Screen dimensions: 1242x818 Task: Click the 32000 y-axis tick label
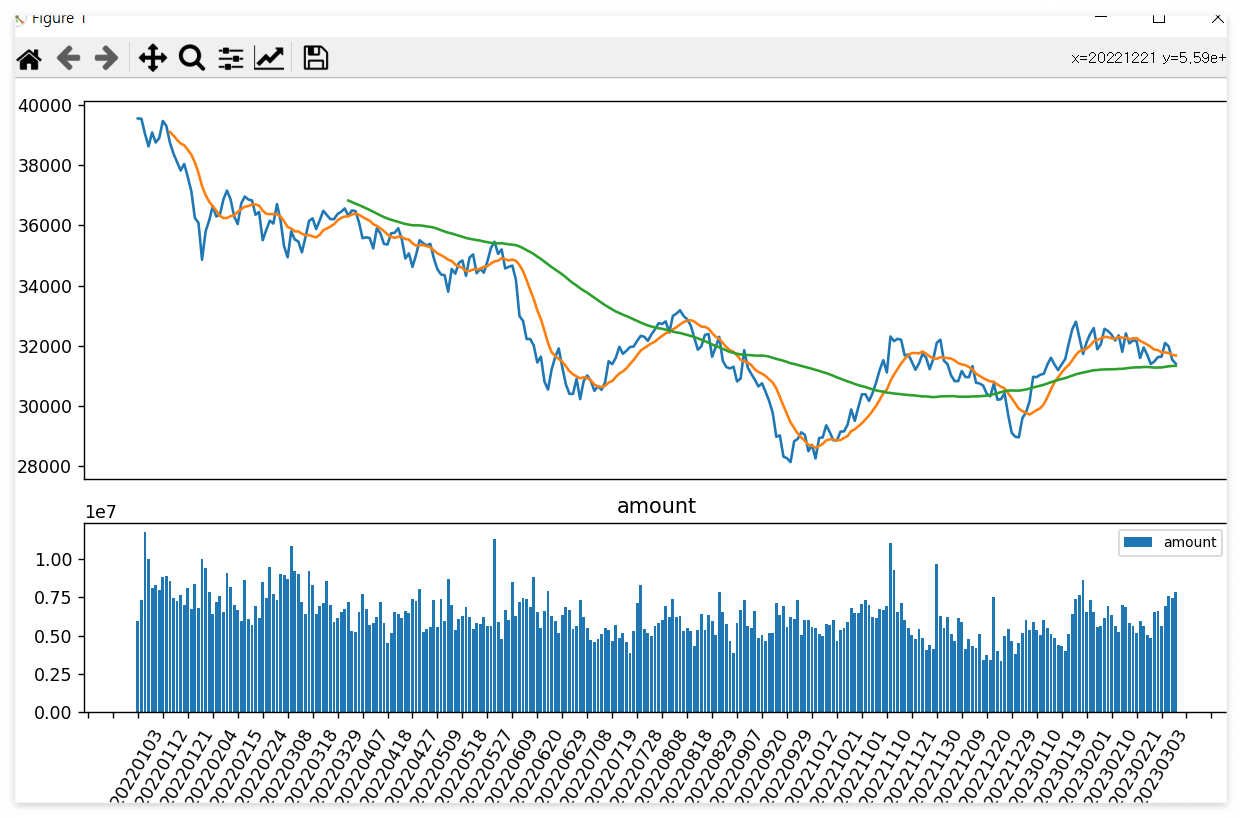45,347
